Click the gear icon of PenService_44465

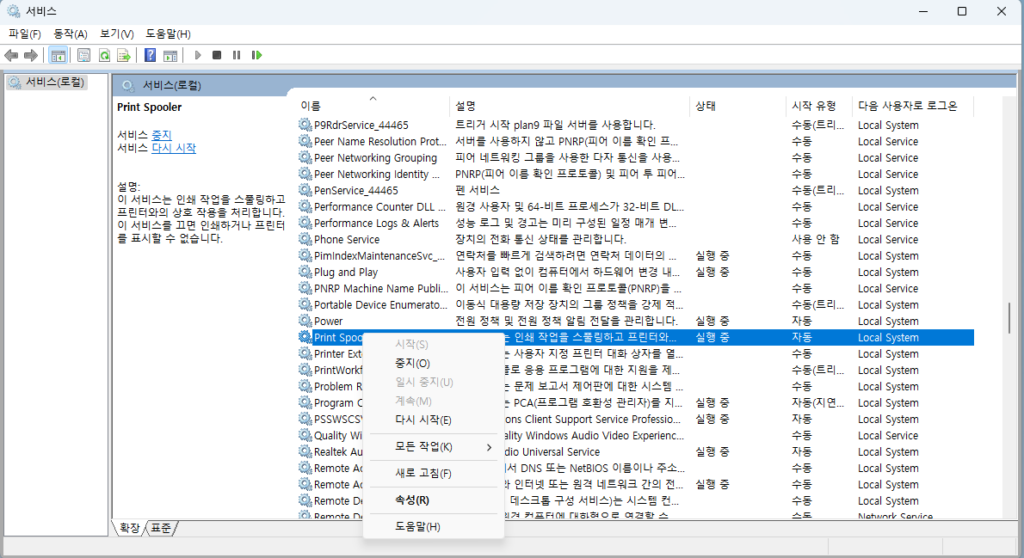[x=305, y=189]
